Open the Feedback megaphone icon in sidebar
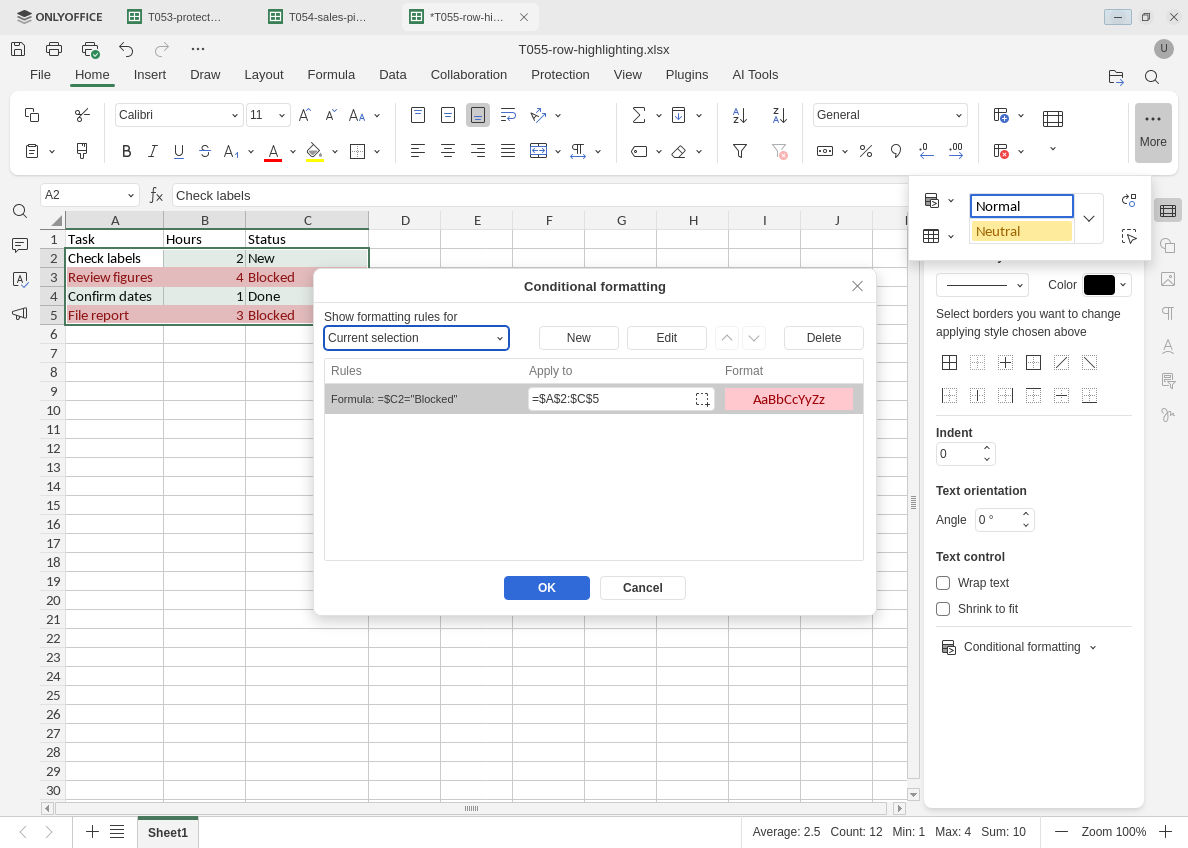 coord(20,313)
